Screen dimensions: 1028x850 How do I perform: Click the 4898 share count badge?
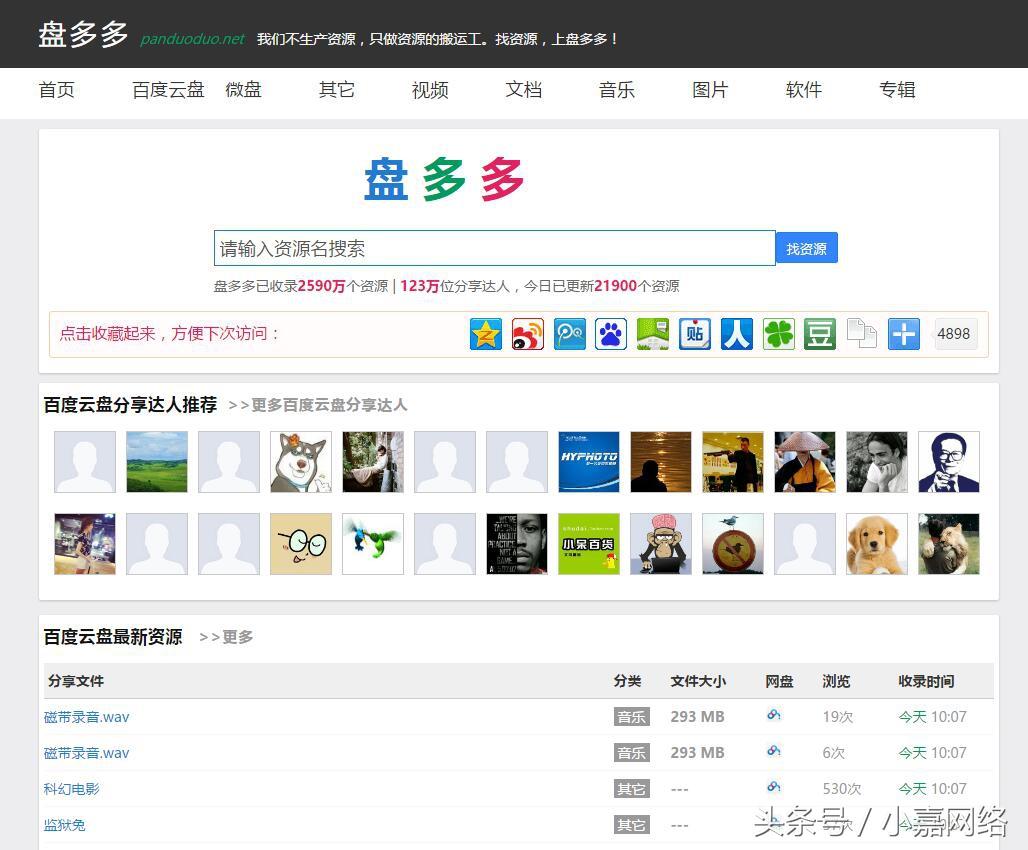pyautogui.click(x=953, y=334)
